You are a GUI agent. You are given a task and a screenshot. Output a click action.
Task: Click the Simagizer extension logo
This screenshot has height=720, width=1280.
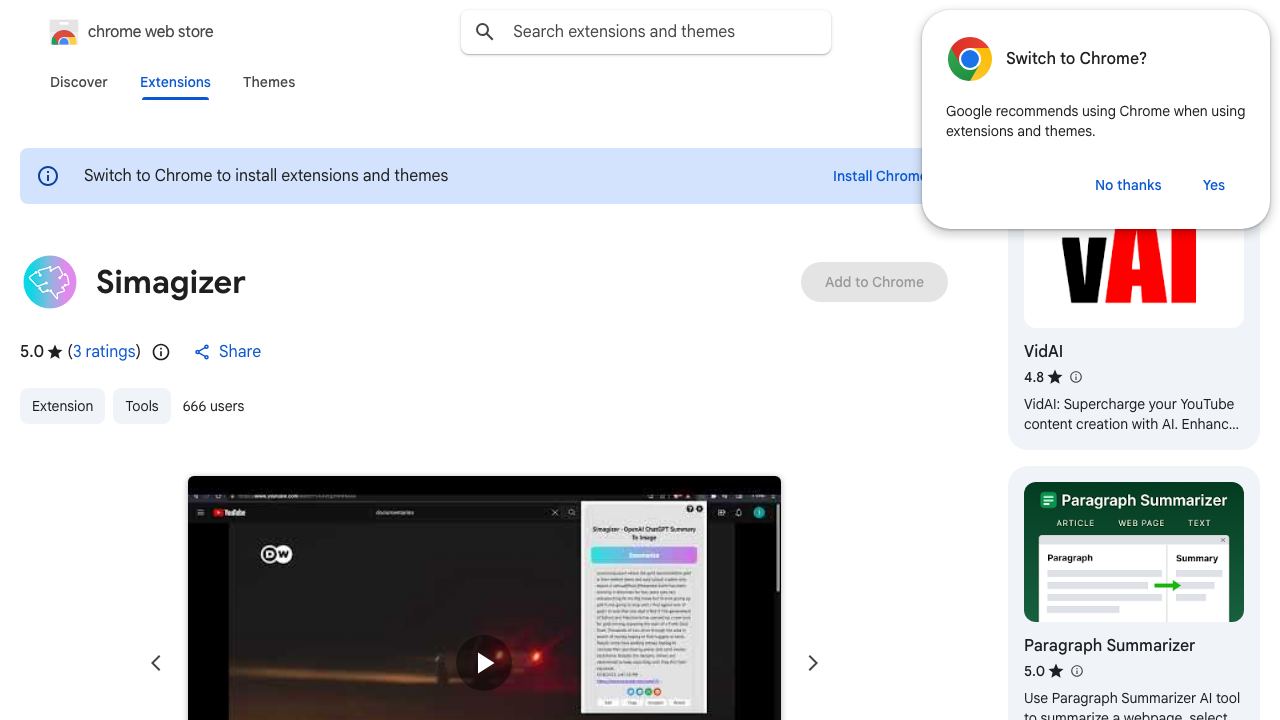(x=50, y=282)
